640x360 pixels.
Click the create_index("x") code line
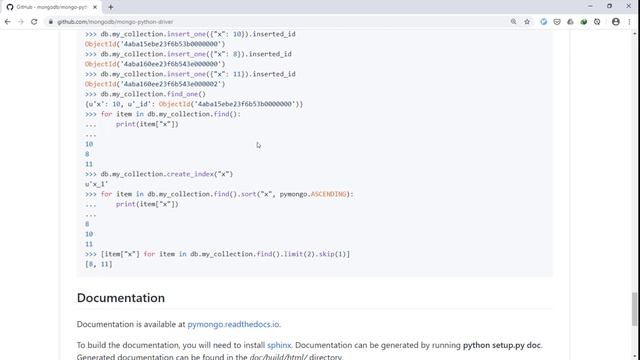coord(159,174)
